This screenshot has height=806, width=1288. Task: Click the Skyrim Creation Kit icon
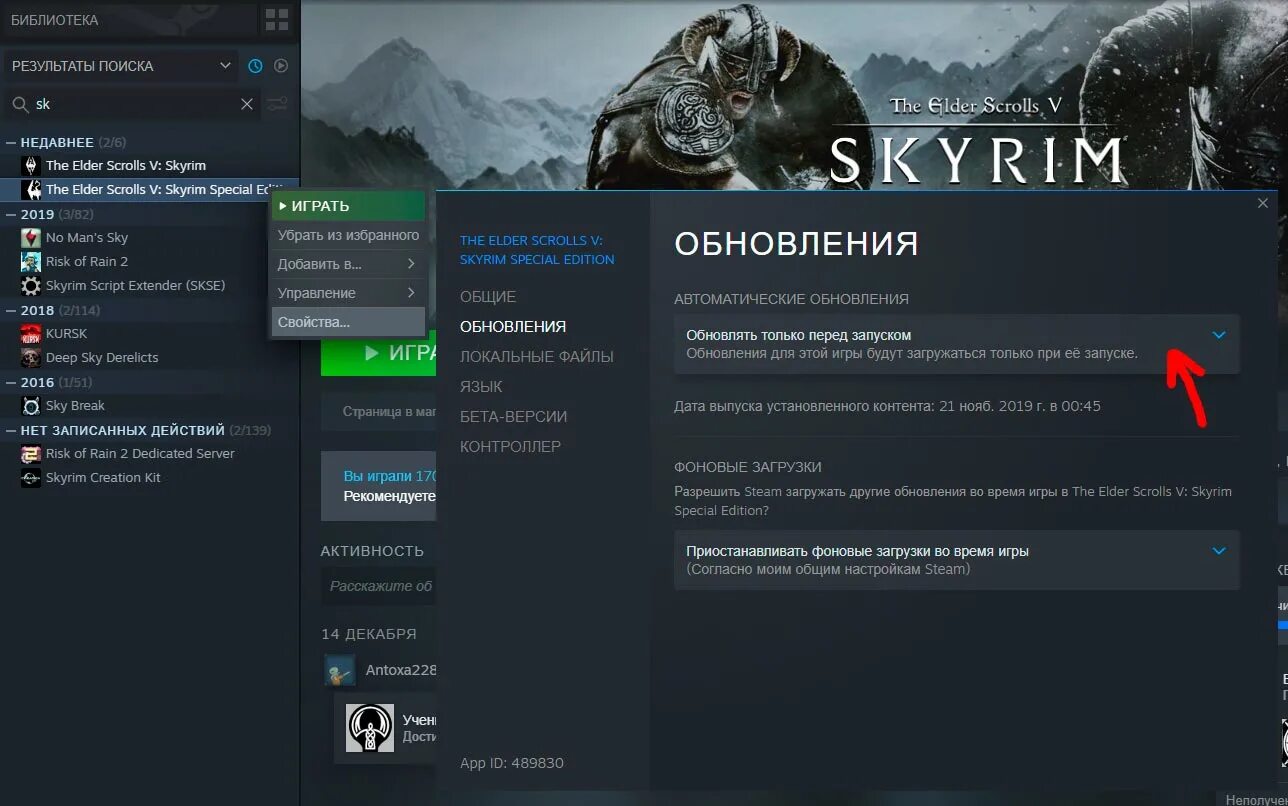pyautogui.click(x=31, y=477)
